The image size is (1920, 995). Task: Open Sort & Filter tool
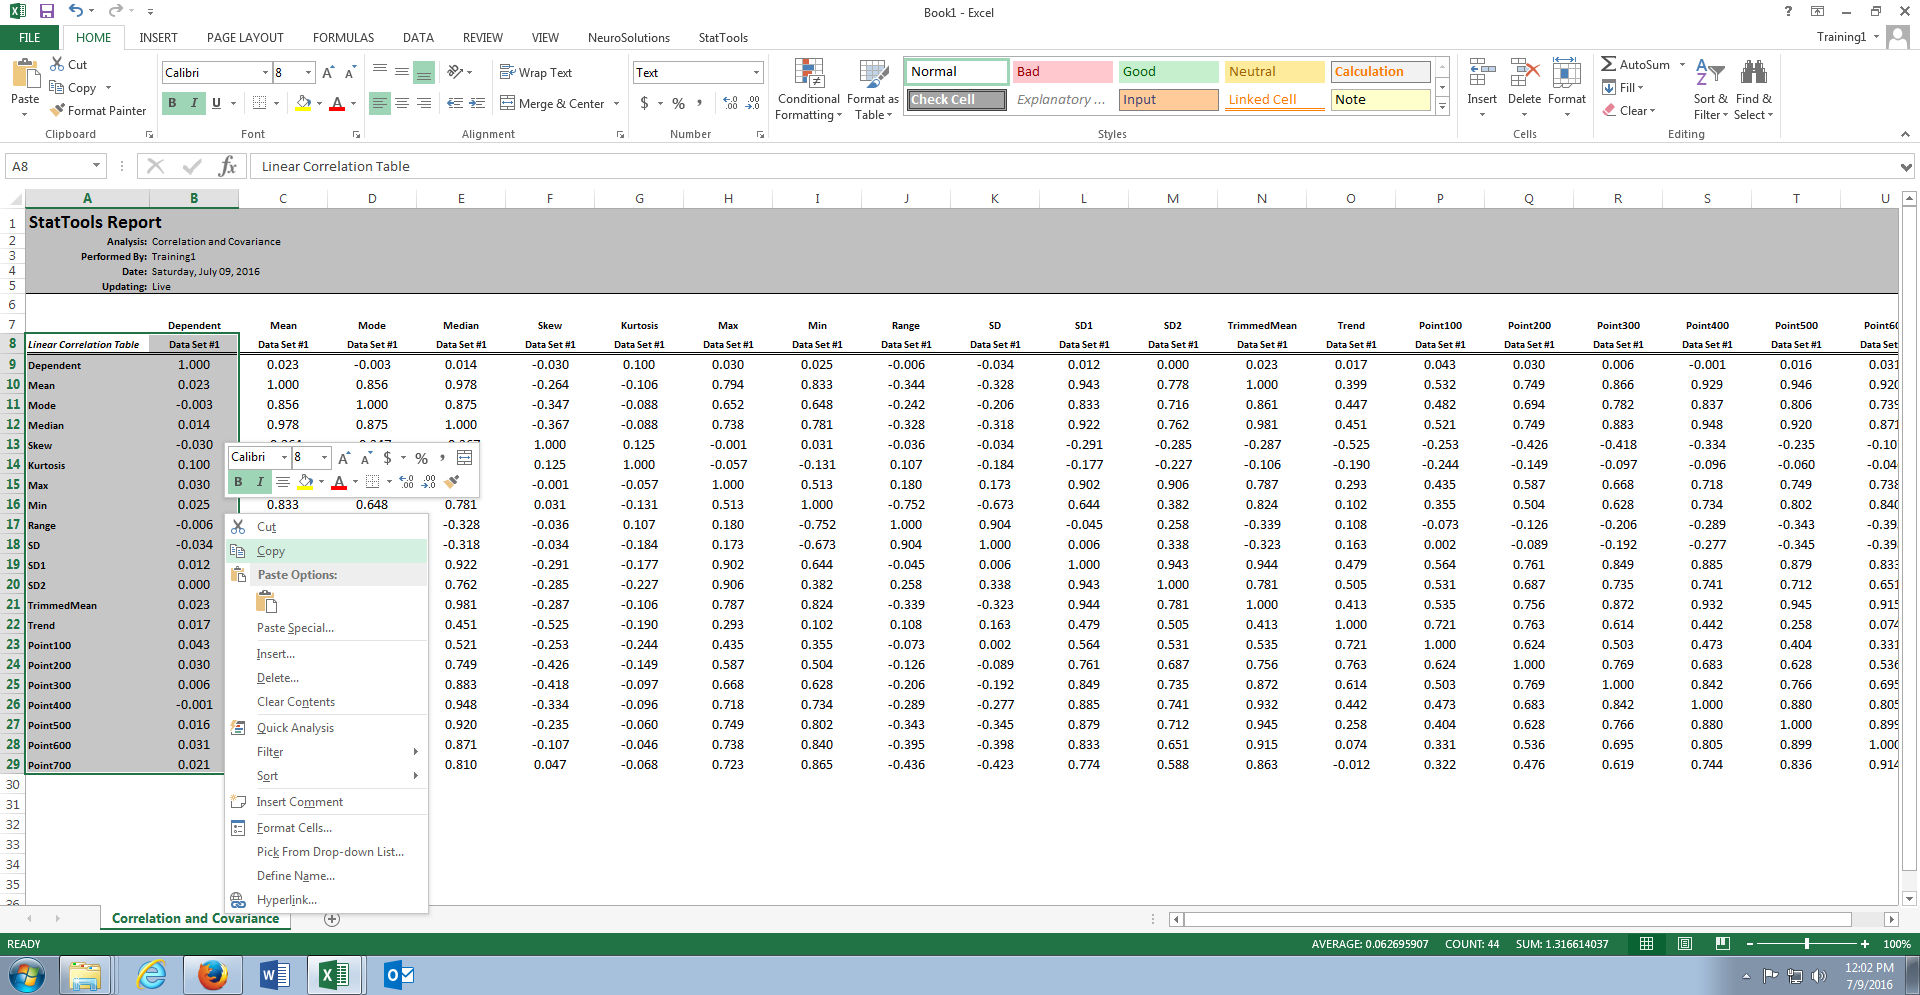[x=1710, y=90]
